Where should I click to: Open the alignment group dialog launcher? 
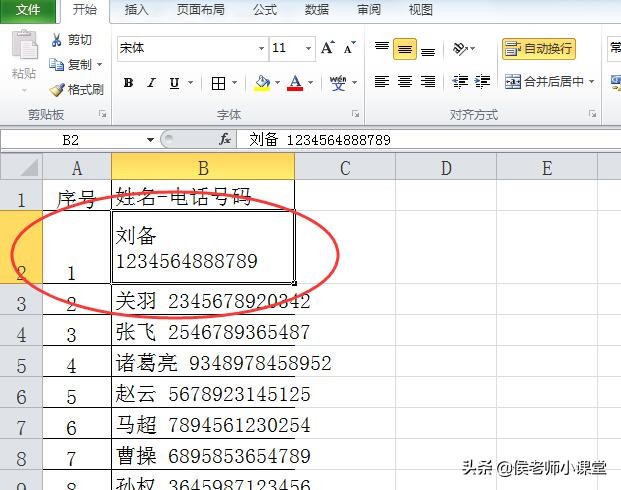(x=592, y=114)
